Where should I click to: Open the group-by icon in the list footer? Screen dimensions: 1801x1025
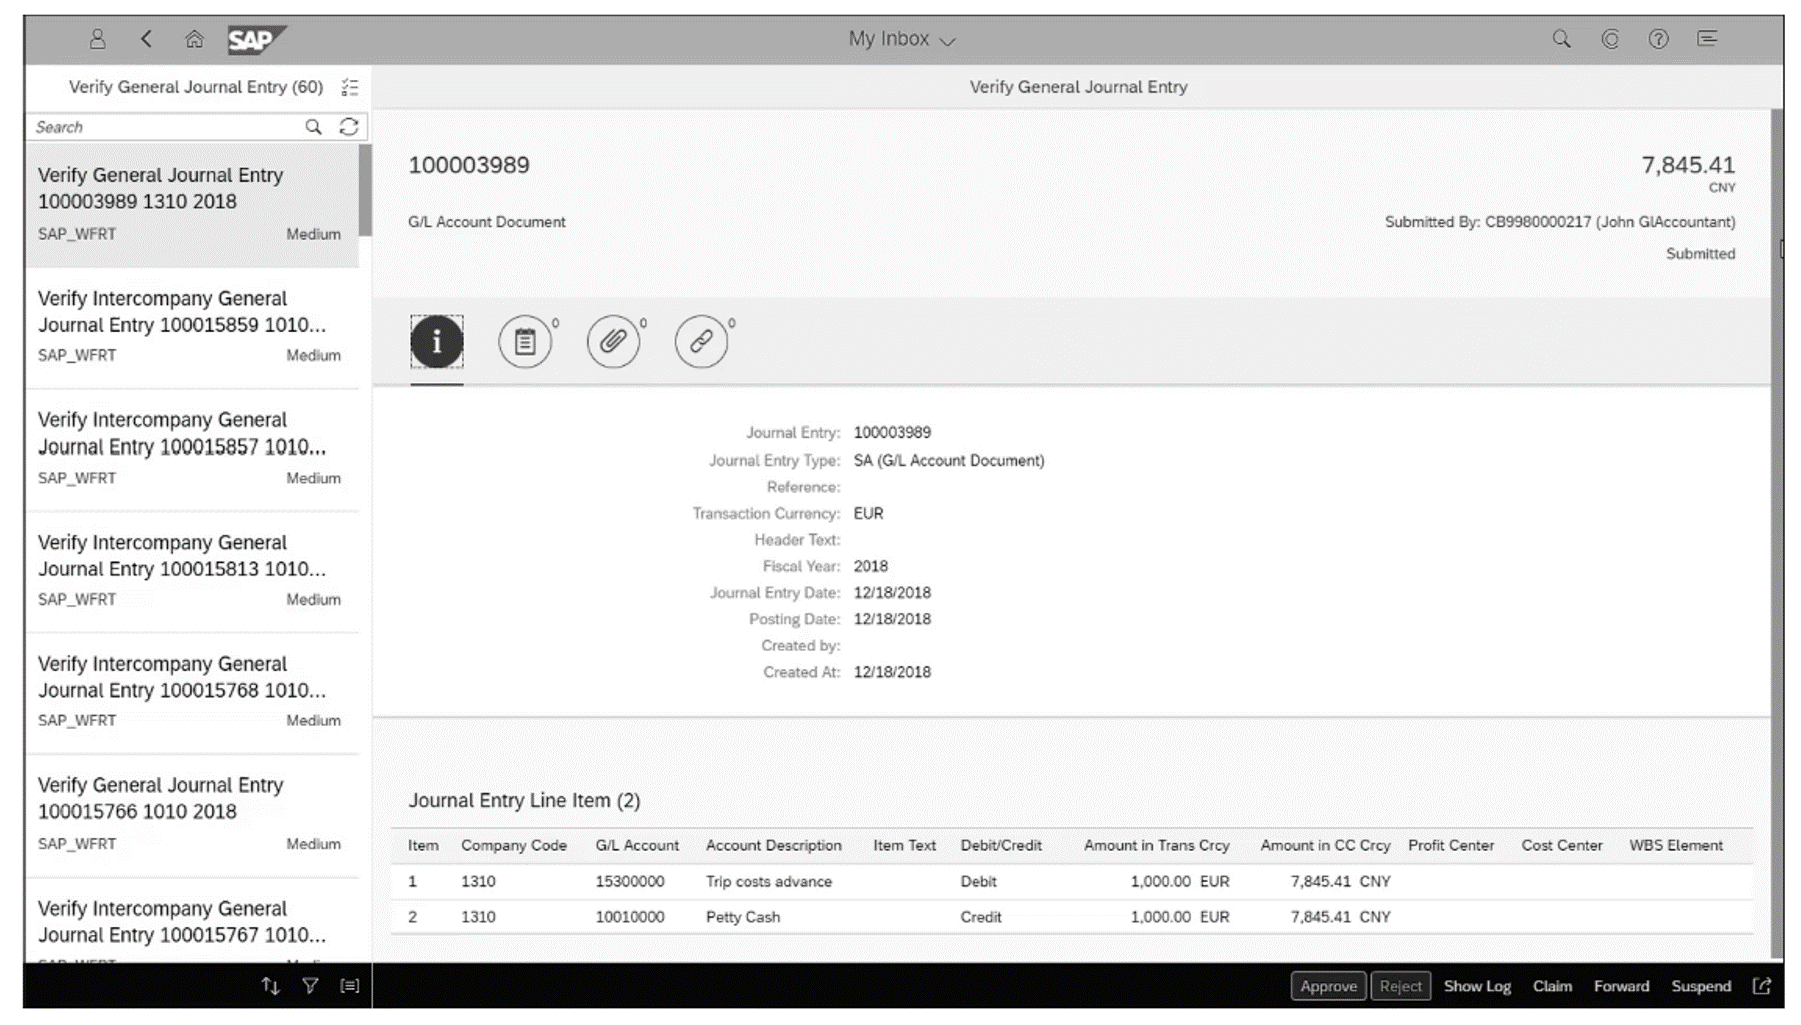[350, 985]
